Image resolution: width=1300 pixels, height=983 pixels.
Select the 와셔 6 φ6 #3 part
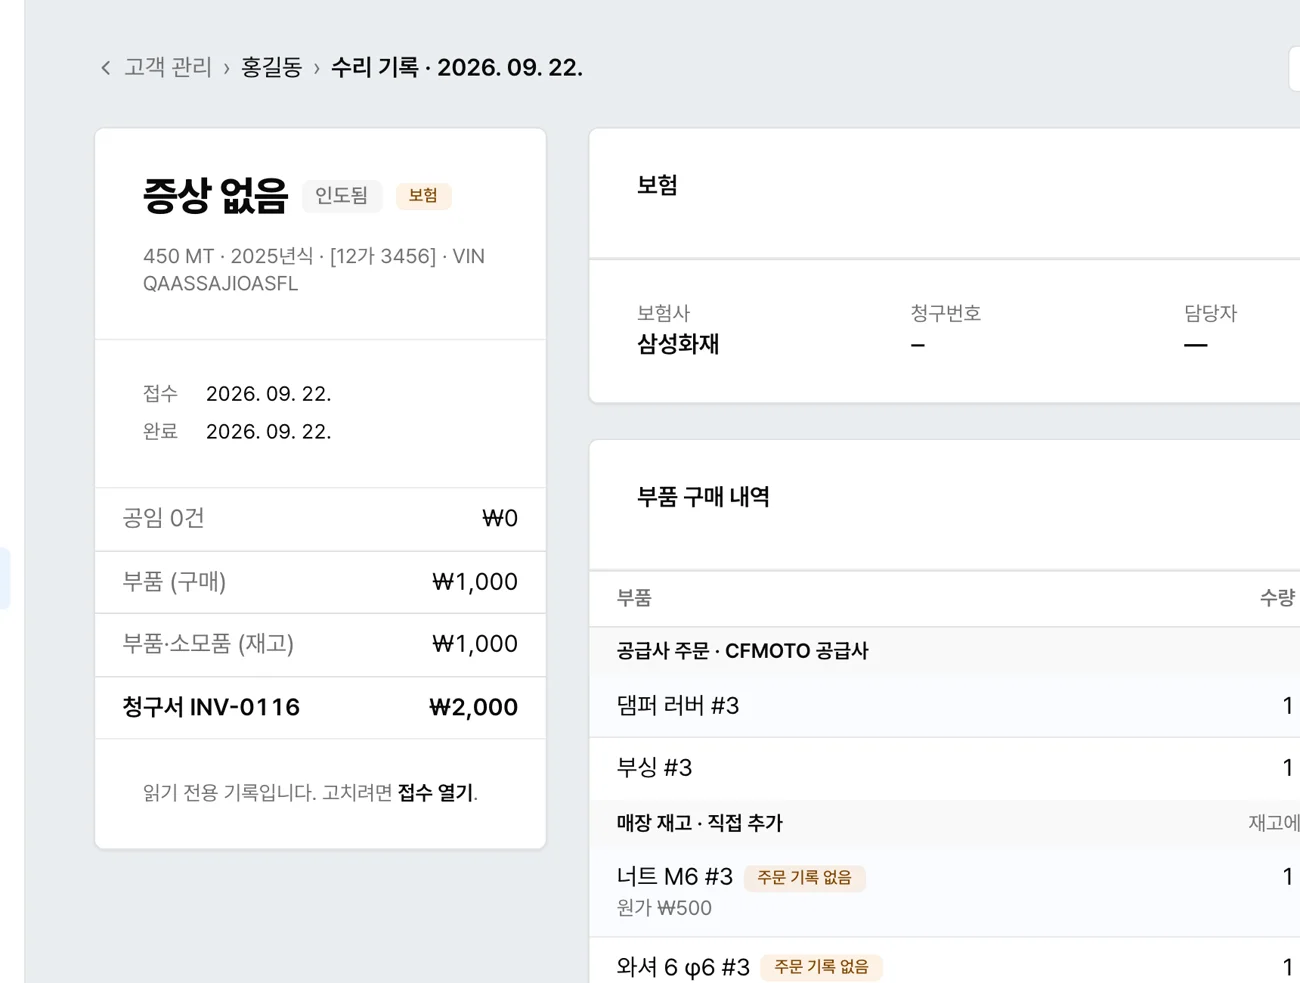click(683, 967)
